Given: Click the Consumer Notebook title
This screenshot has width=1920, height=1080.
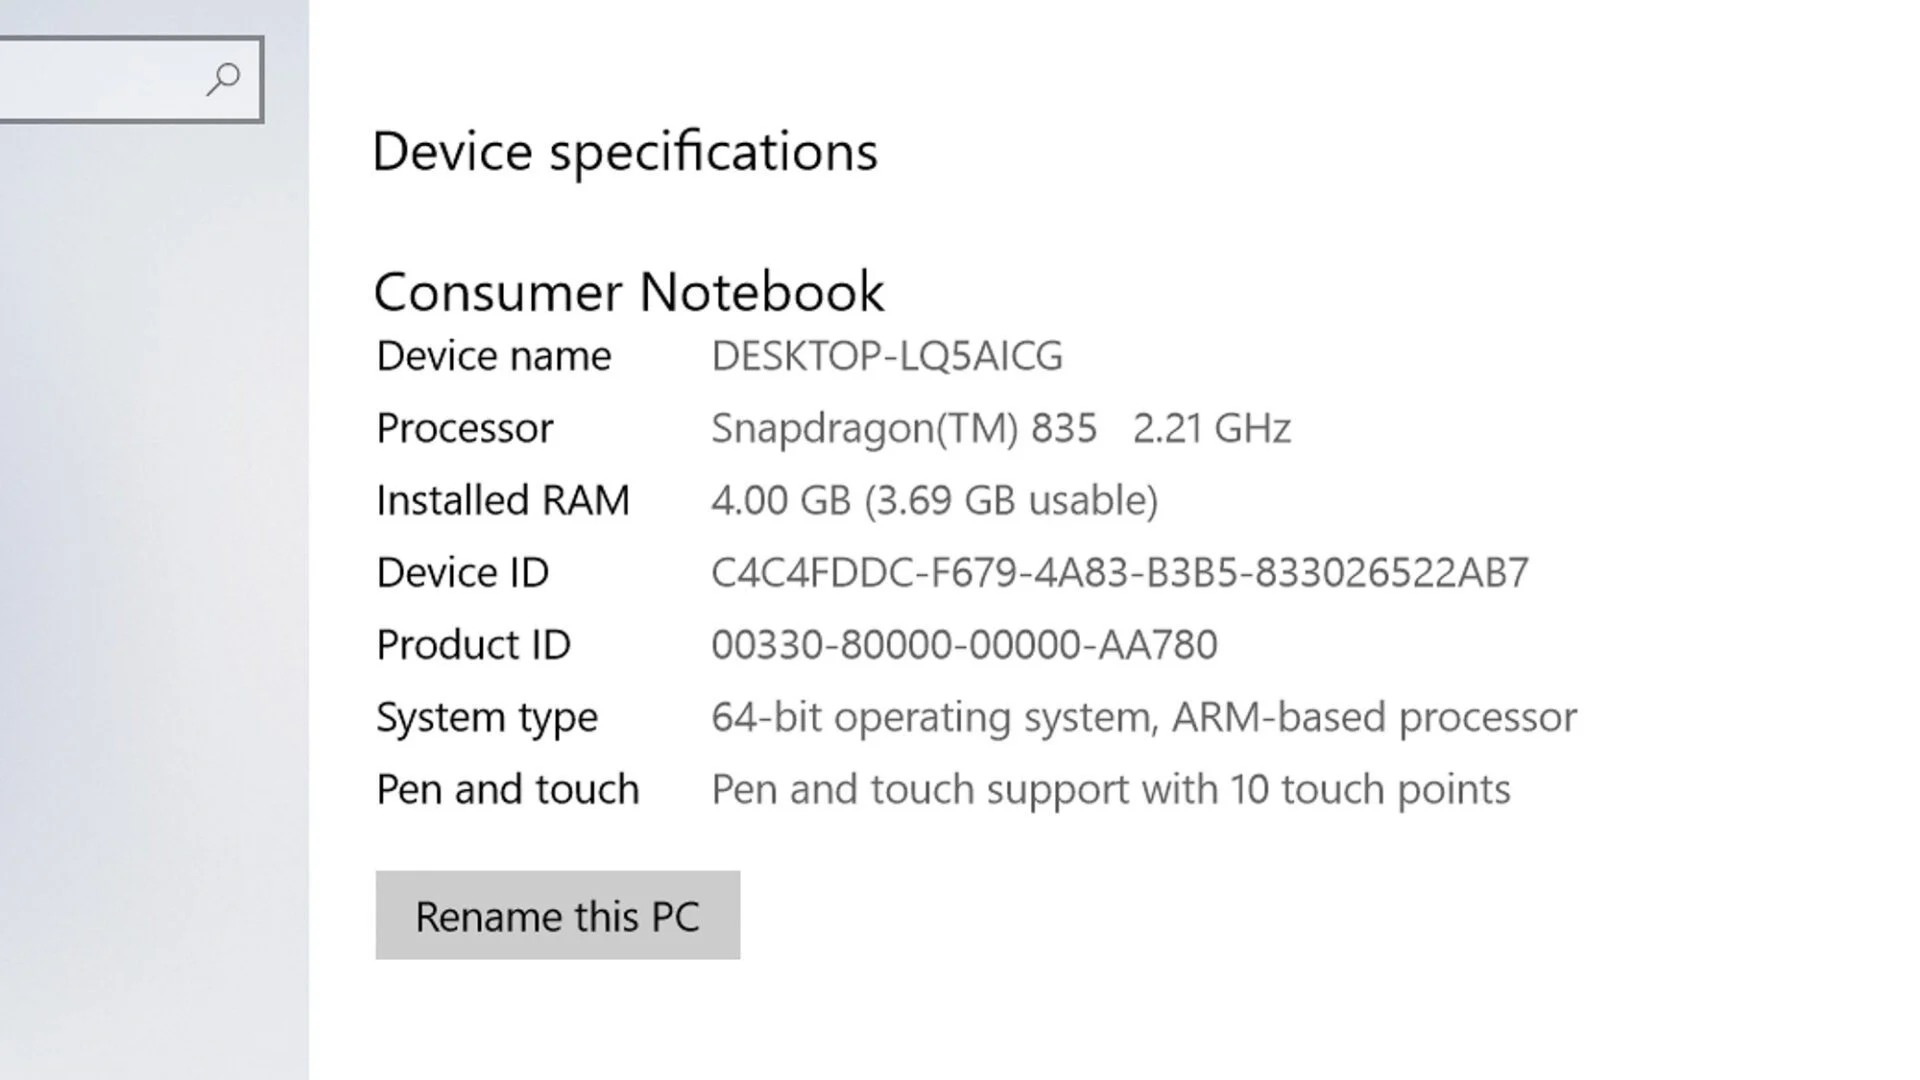Looking at the screenshot, I should [x=628, y=291].
